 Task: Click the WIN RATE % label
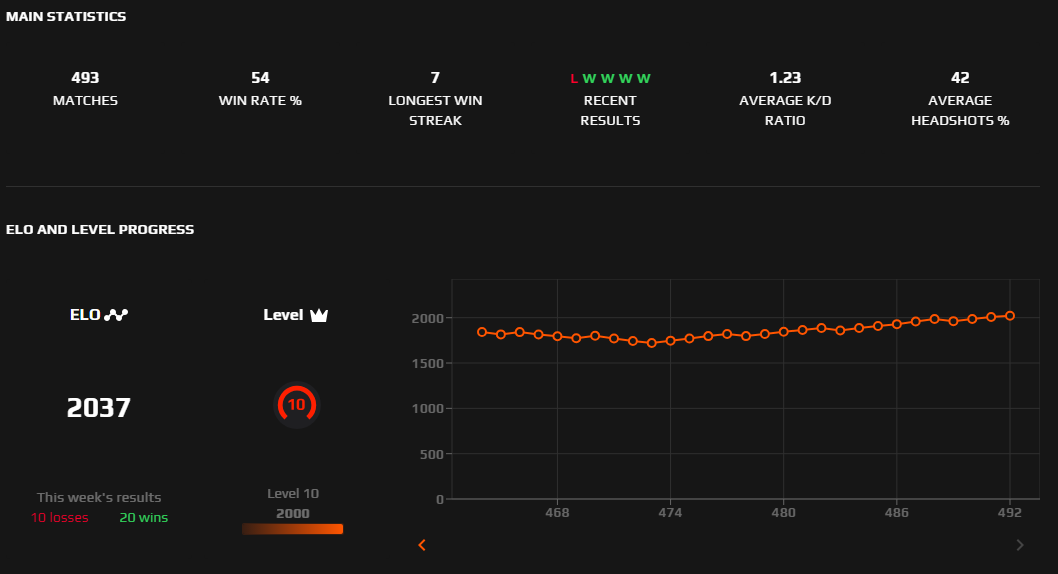260,101
